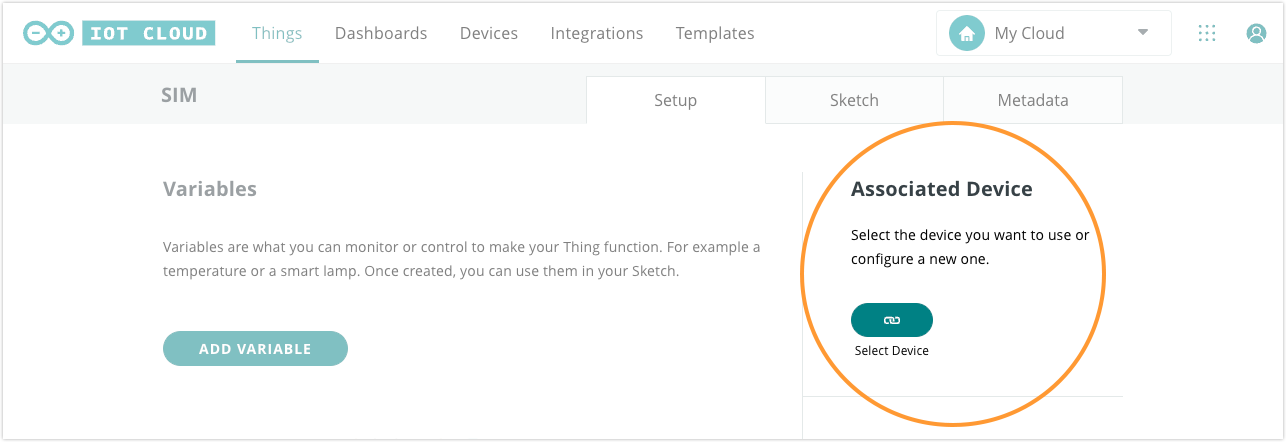Click the IOT CLOUD wordmark
This screenshot has width=1286, height=442.
[146, 33]
